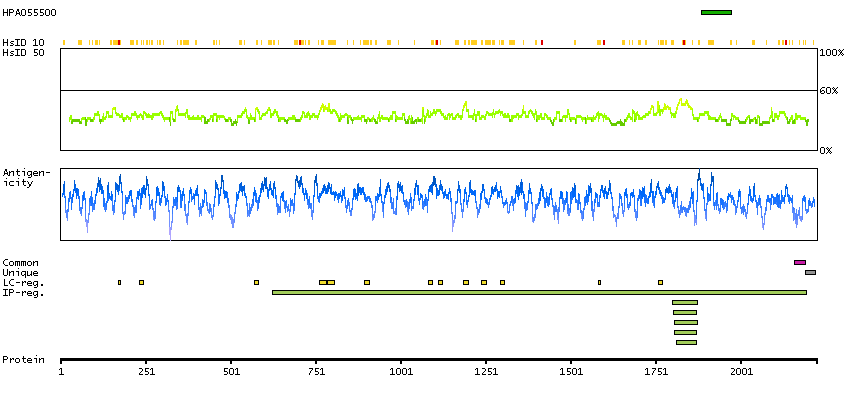Click the leftmost LC-reg. marker

click(119, 282)
